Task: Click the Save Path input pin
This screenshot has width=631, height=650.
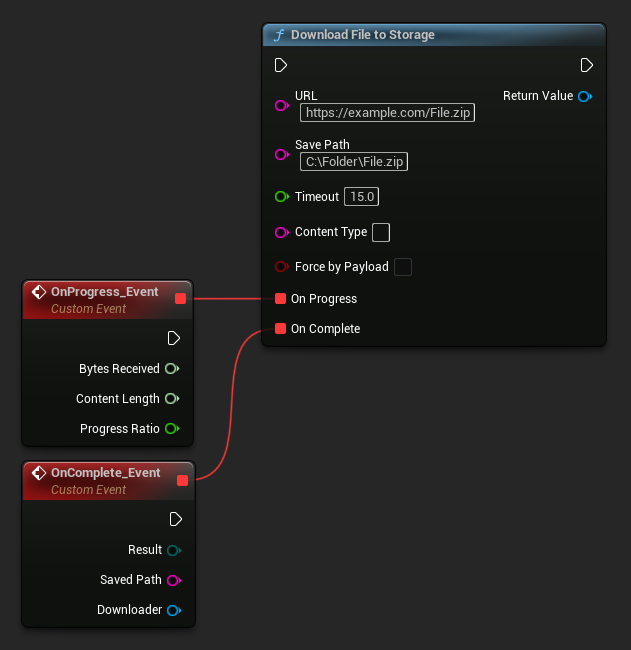Action: pyautogui.click(x=281, y=154)
